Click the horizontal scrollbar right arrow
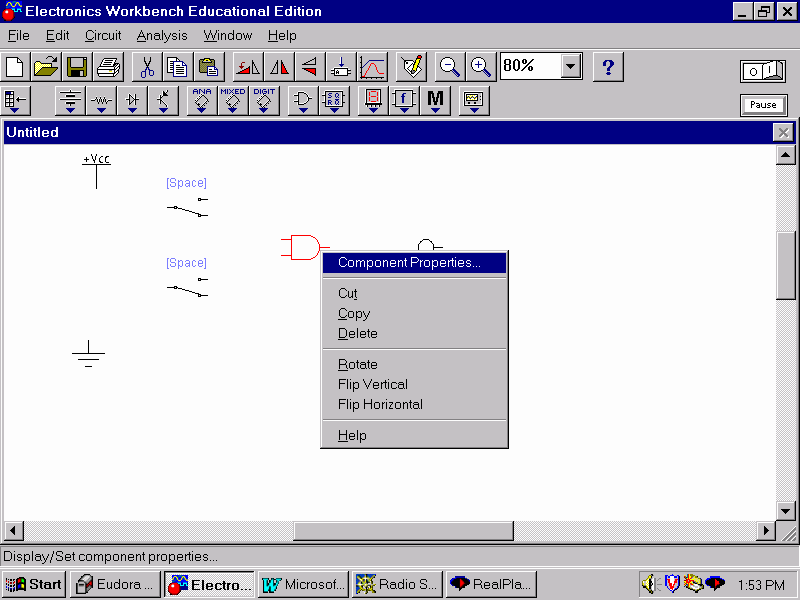Screen dimensions: 800x600 [x=765, y=531]
